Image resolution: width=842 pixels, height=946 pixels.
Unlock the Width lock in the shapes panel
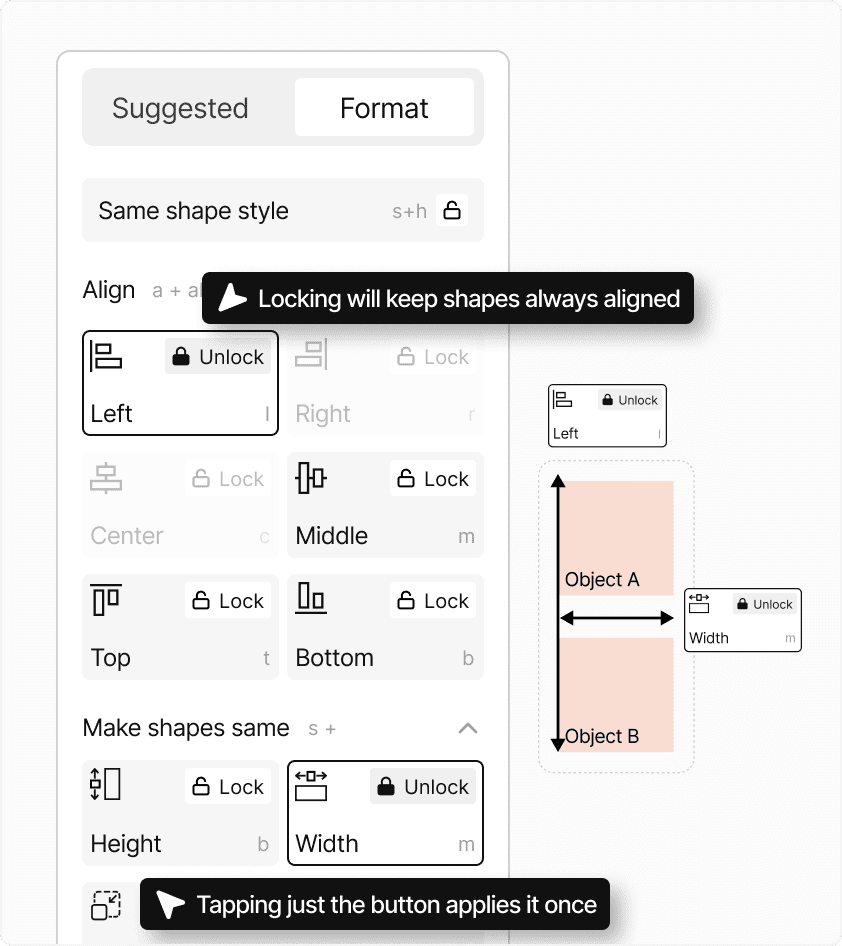point(422,787)
